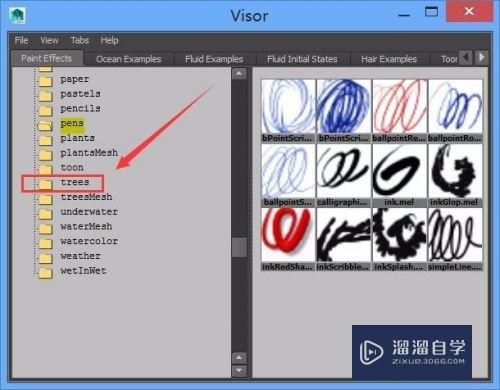Click the Visor application icon in title bar
The height and width of the screenshot is (390, 500).
pyautogui.click(x=17, y=15)
